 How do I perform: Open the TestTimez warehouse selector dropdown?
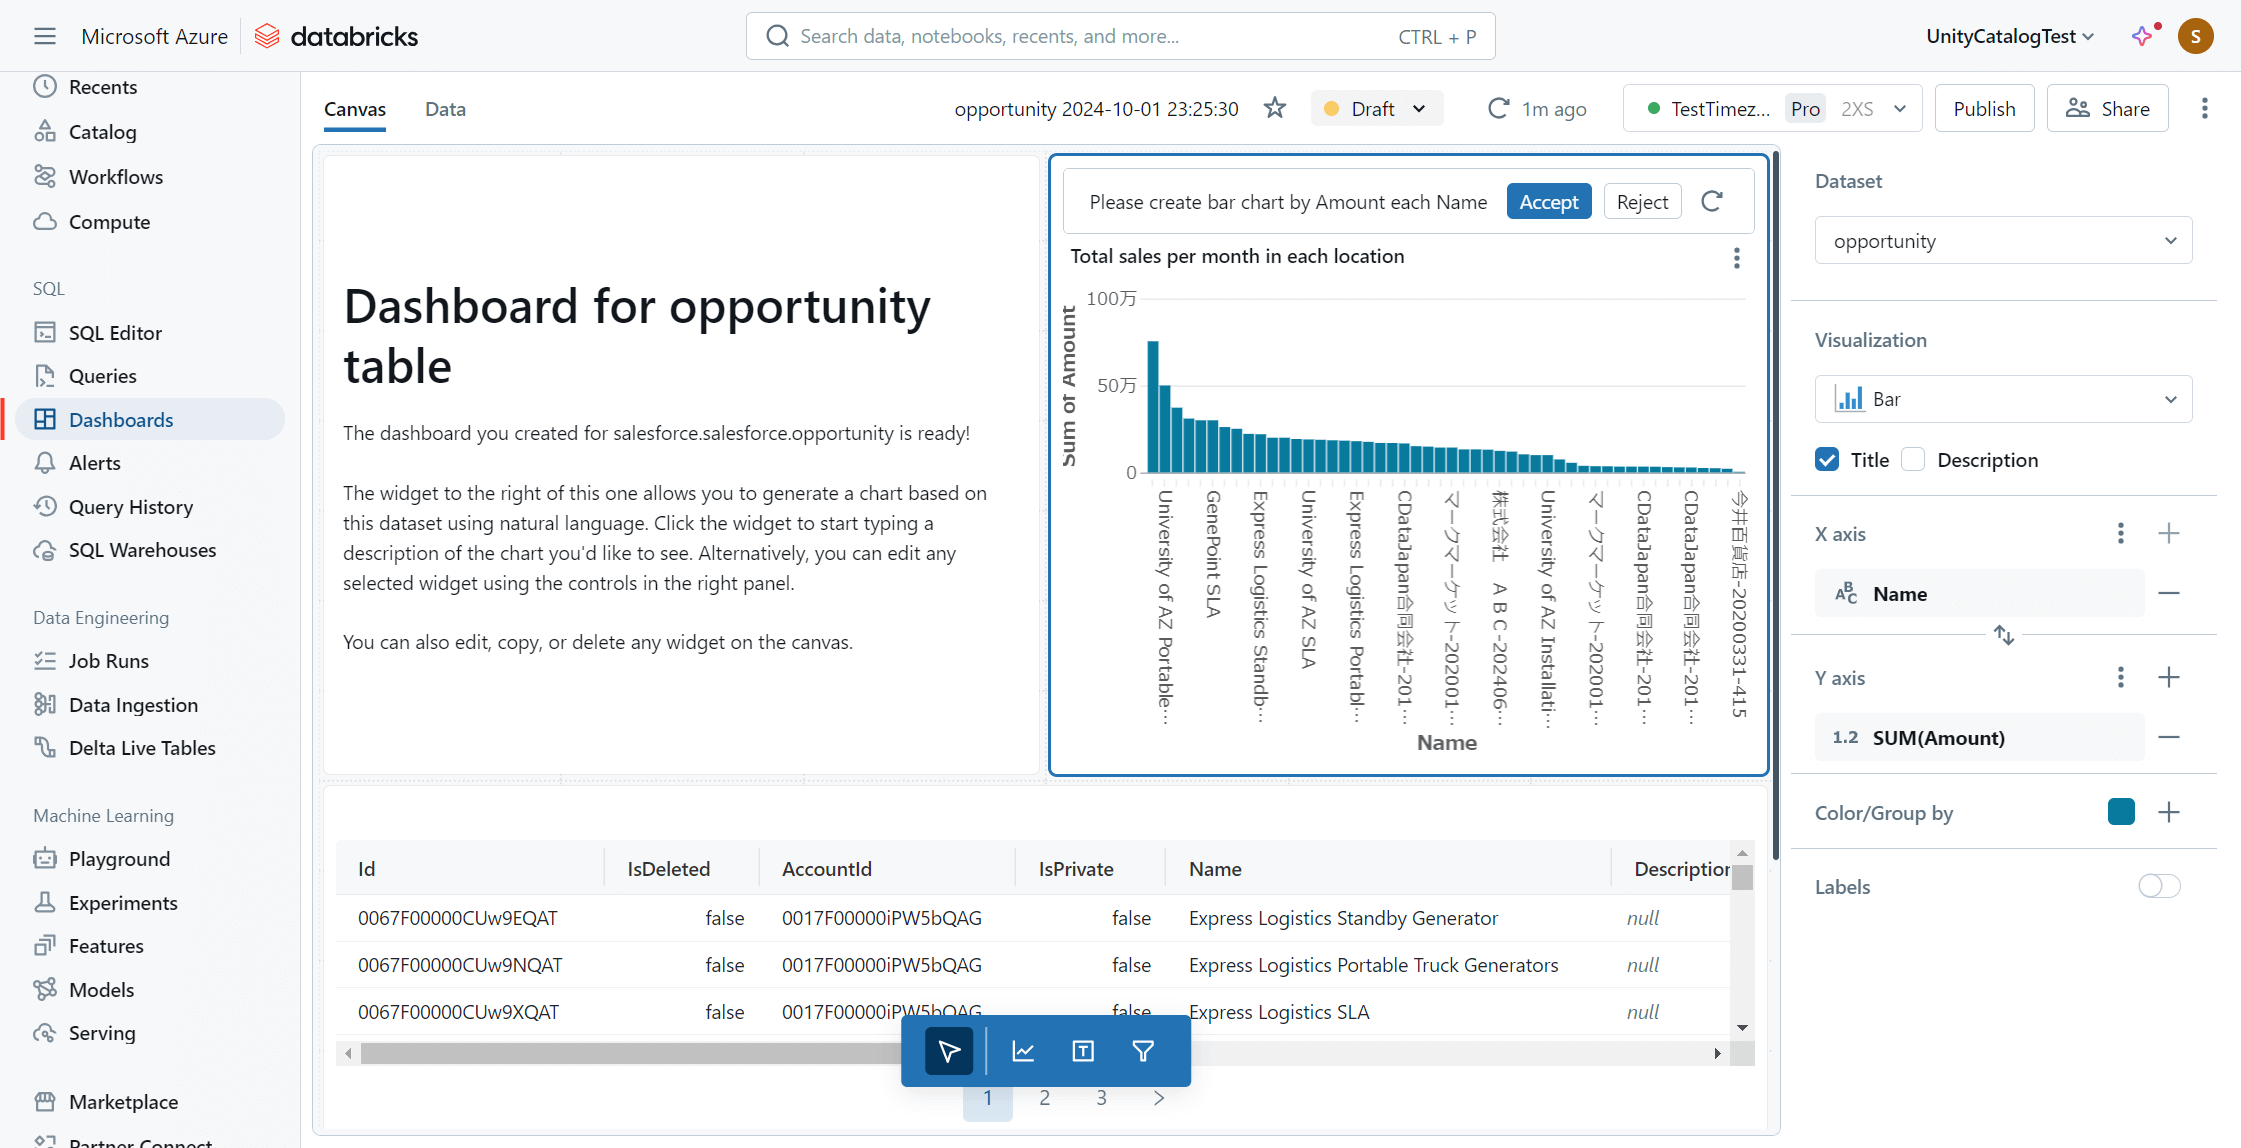[x=1772, y=109]
